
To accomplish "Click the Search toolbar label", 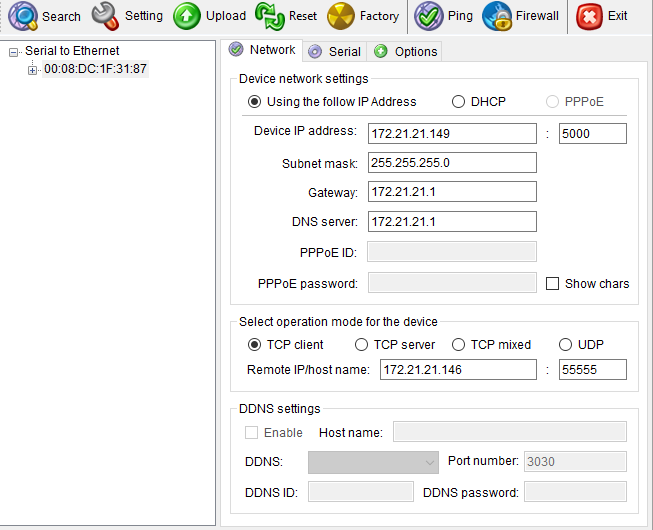I will (61, 17).
